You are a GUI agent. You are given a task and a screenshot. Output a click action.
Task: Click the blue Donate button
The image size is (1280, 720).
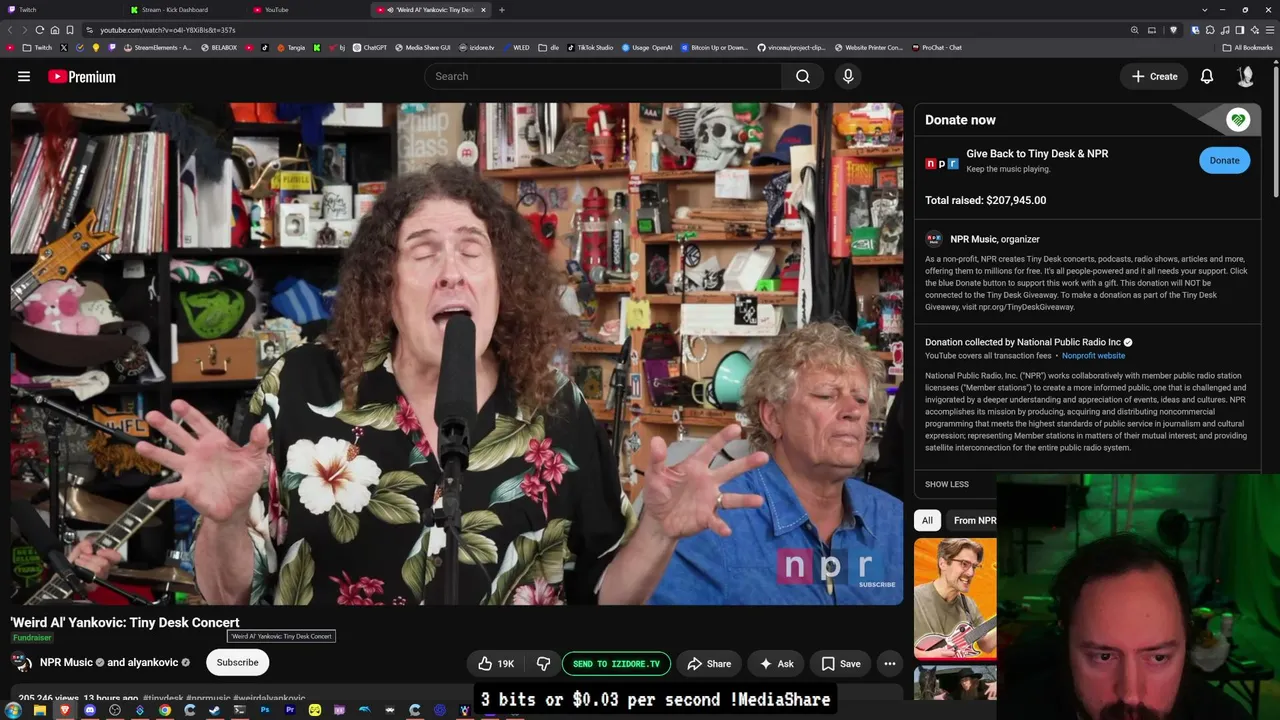click(x=1224, y=160)
